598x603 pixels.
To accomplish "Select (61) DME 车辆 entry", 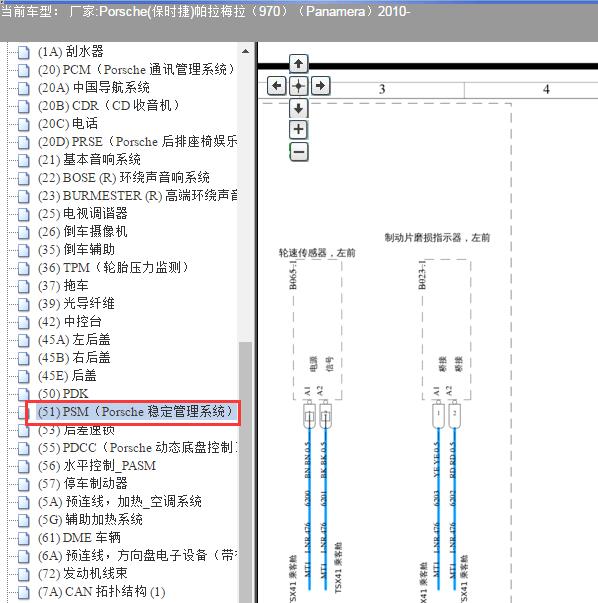I will pyautogui.click(x=79, y=538).
